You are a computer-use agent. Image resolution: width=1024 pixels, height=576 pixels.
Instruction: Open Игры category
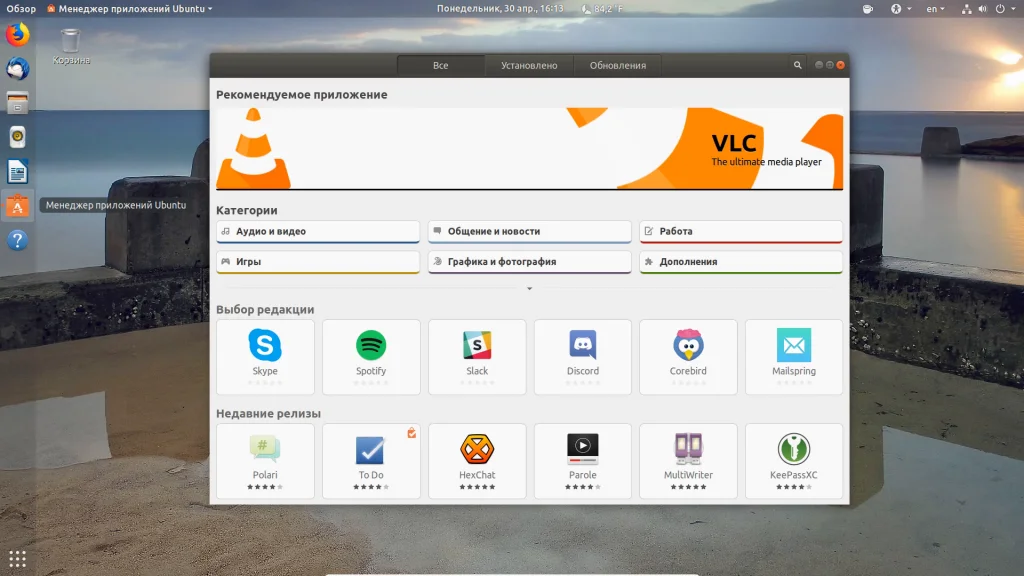coord(318,261)
